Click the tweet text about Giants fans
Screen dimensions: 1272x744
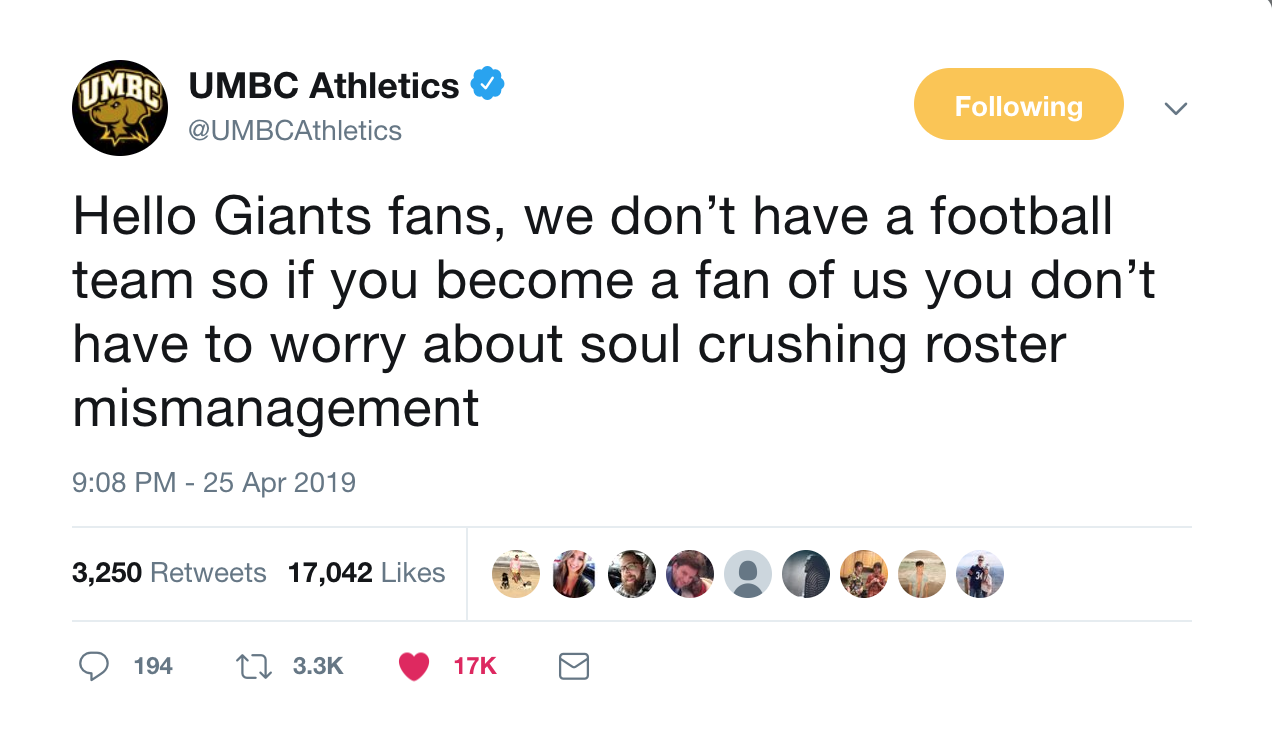point(614,313)
